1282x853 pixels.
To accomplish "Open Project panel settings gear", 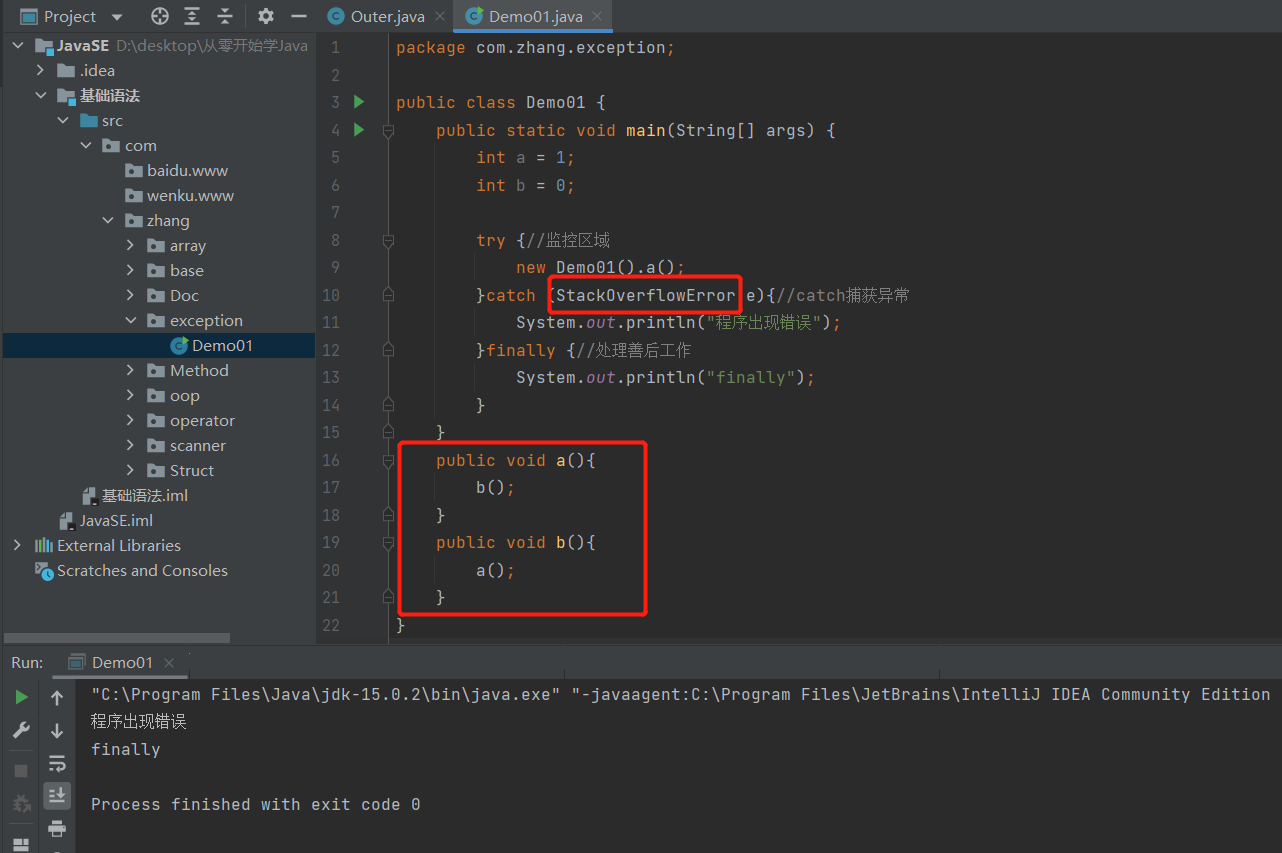I will [x=265, y=16].
